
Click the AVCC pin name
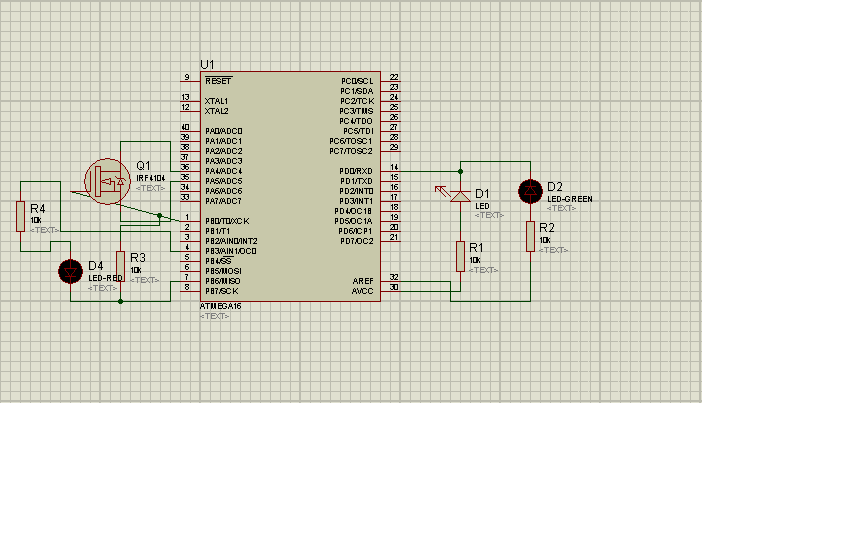tap(363, 291)
